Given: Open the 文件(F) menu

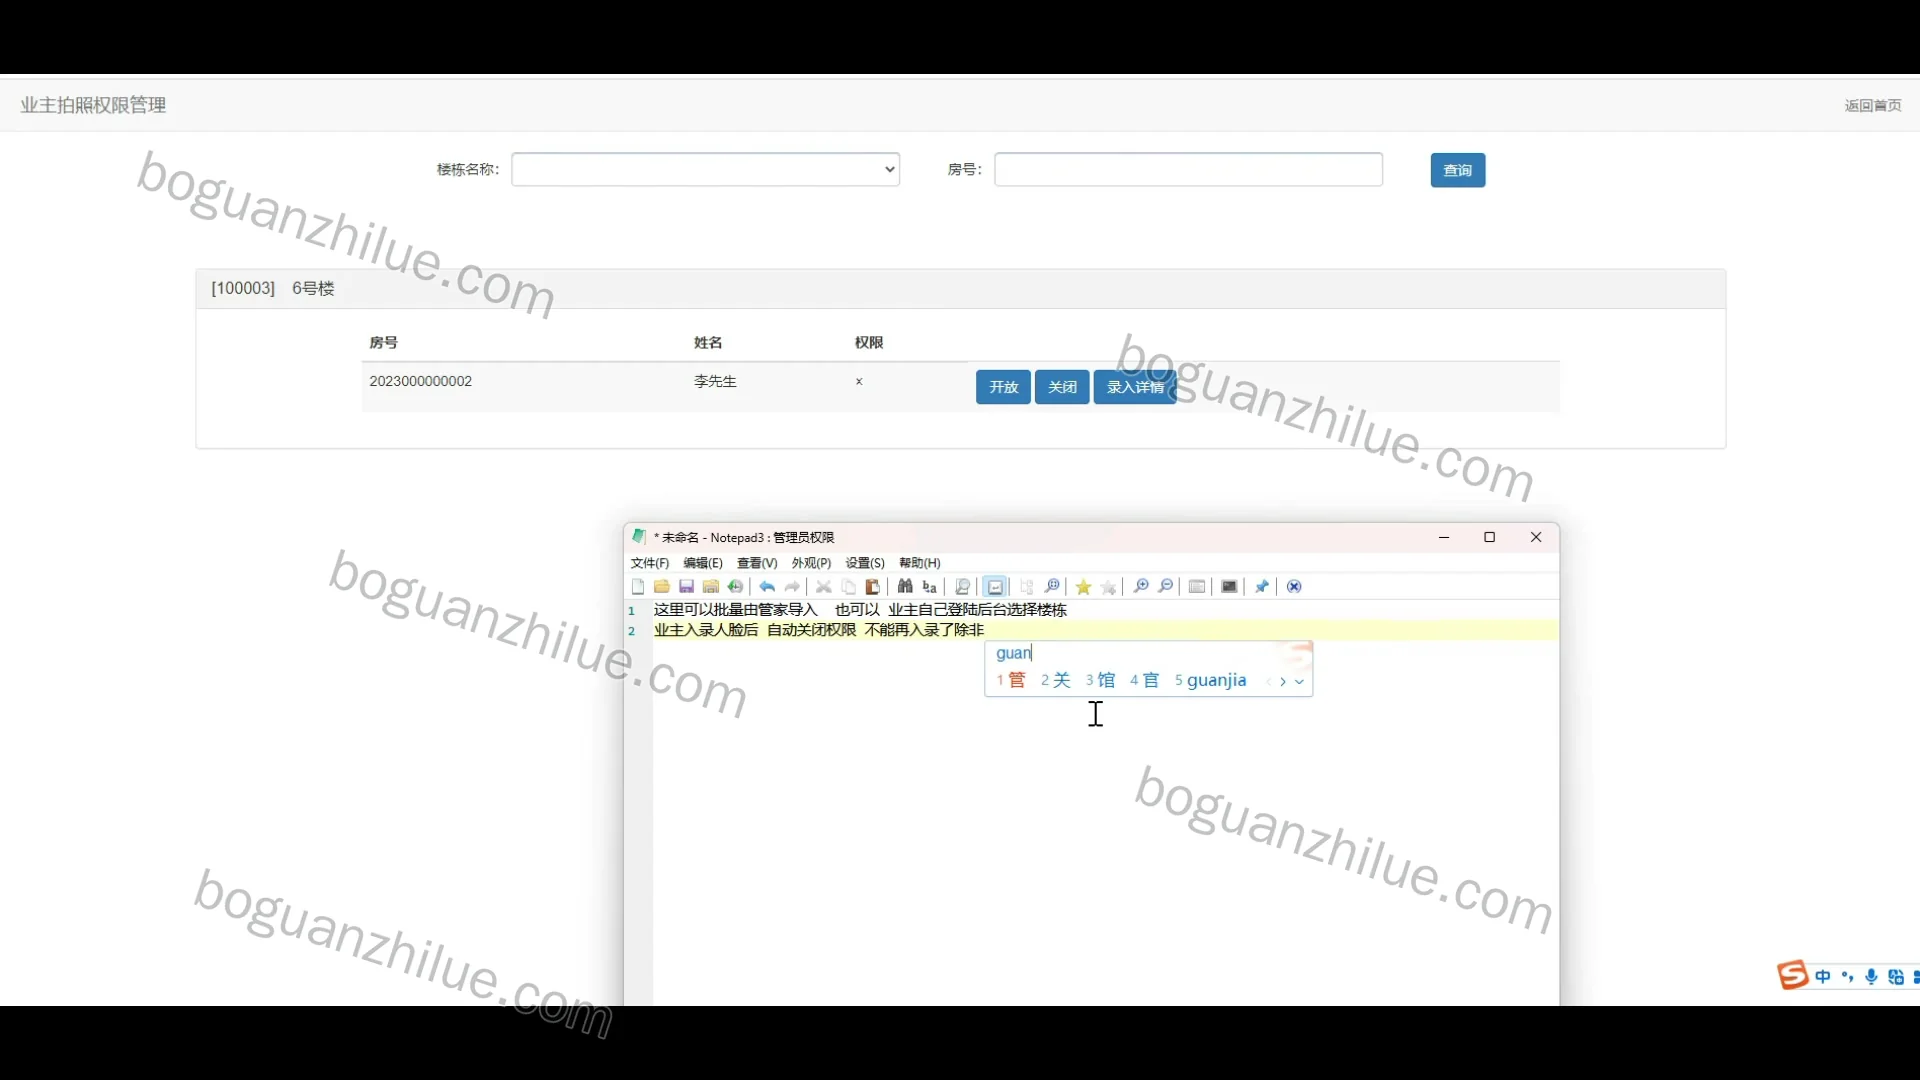Looking at the screenshot, I should (650, 564).
